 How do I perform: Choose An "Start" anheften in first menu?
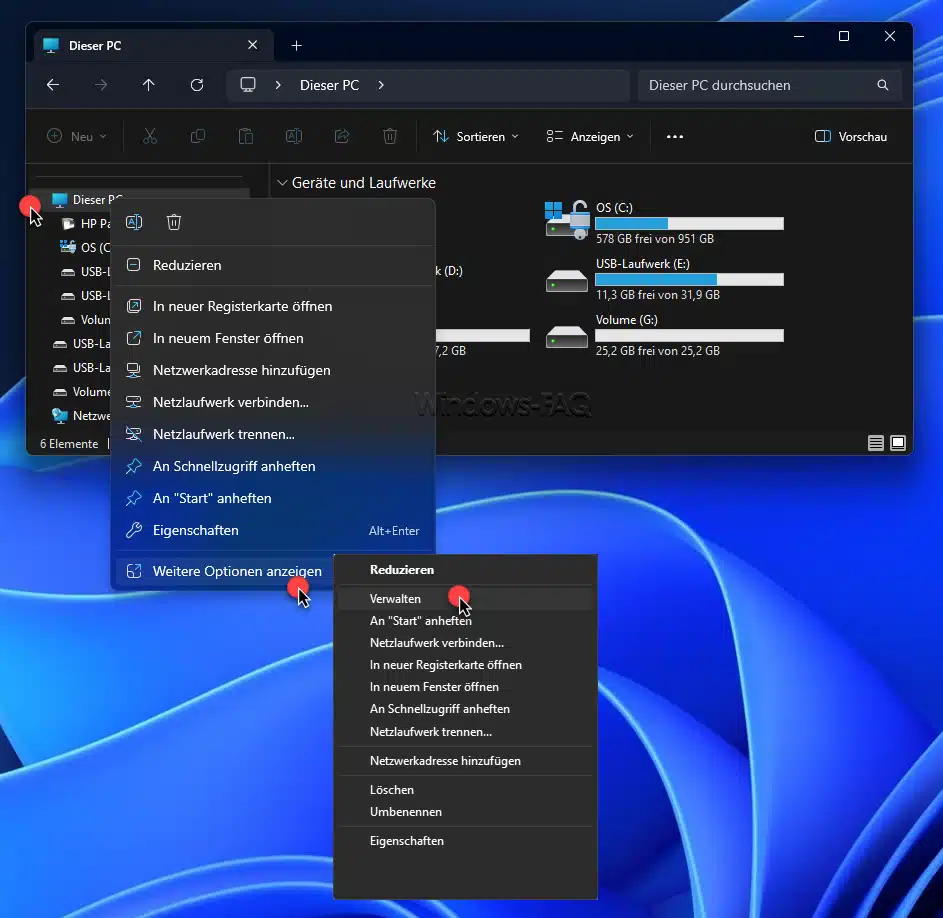(x=274, y=498)
